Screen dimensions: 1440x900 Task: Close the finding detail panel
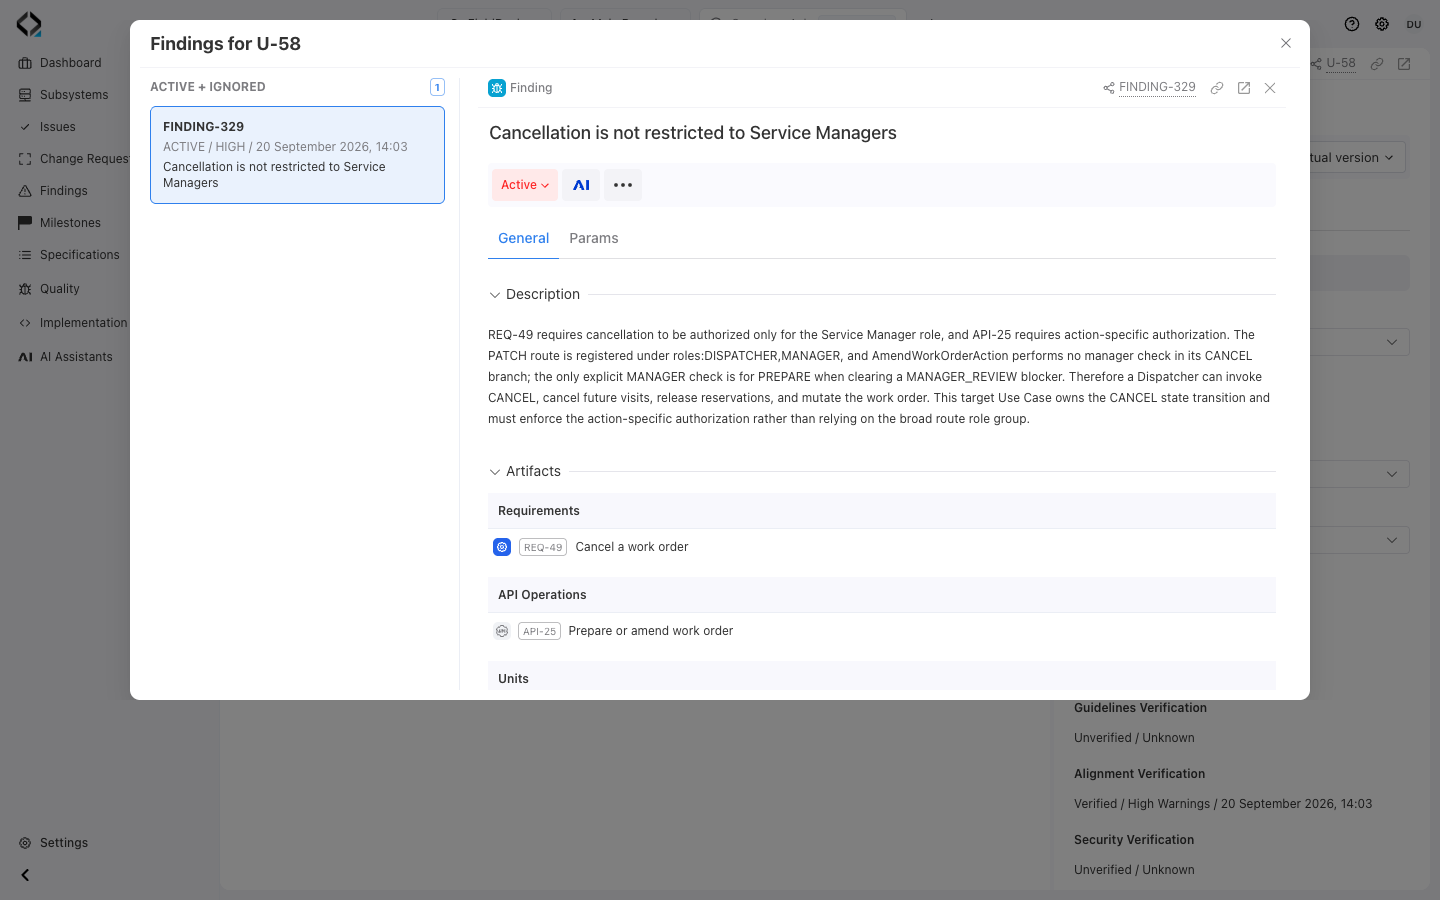coord(1270,88)
